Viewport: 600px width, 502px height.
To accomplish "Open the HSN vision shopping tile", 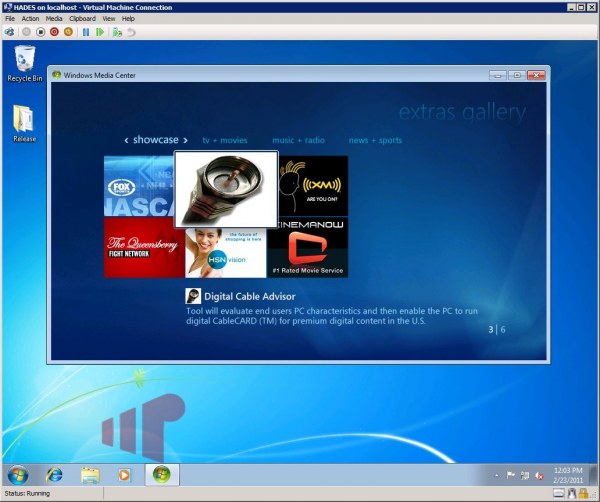I will (226, 253).
